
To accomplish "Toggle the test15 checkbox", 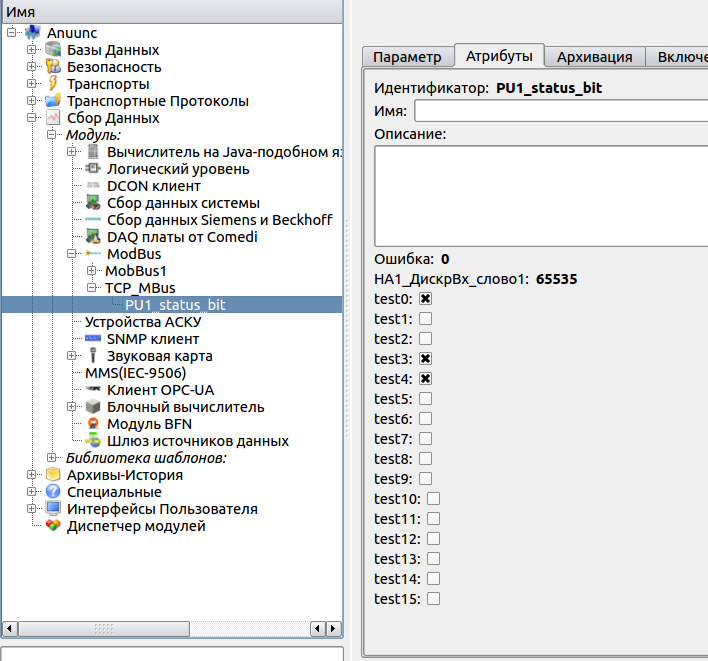I will pos(433,599).
